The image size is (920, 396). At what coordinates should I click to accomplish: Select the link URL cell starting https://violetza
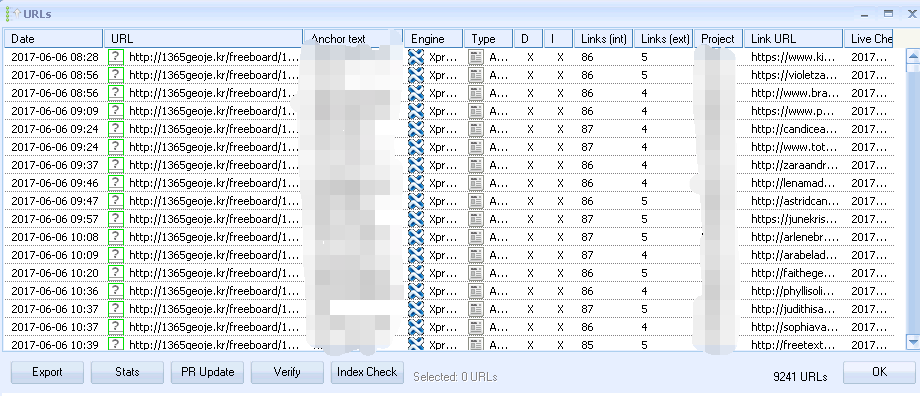tap(794, 75)
